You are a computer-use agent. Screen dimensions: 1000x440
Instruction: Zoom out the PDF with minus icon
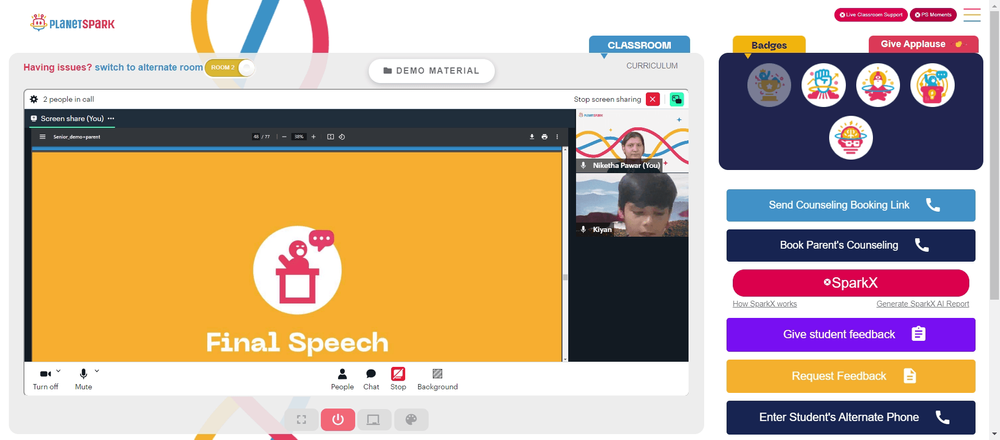point(284,136)
